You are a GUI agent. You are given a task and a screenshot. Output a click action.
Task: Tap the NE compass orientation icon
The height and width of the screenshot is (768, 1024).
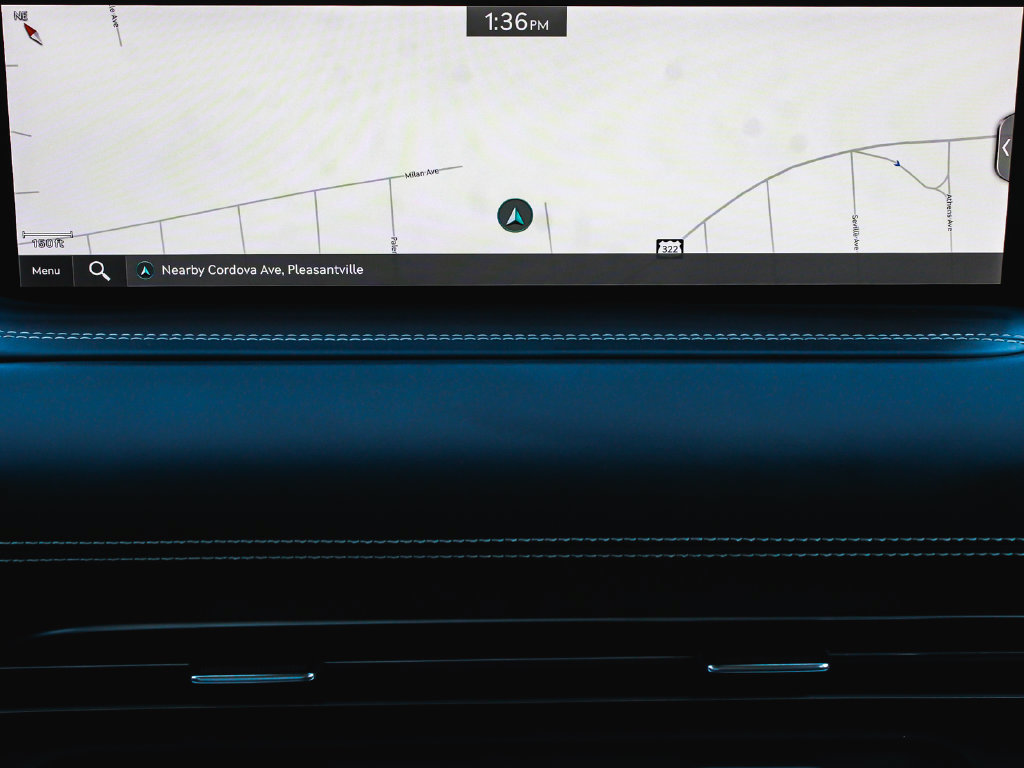(29, 27)
